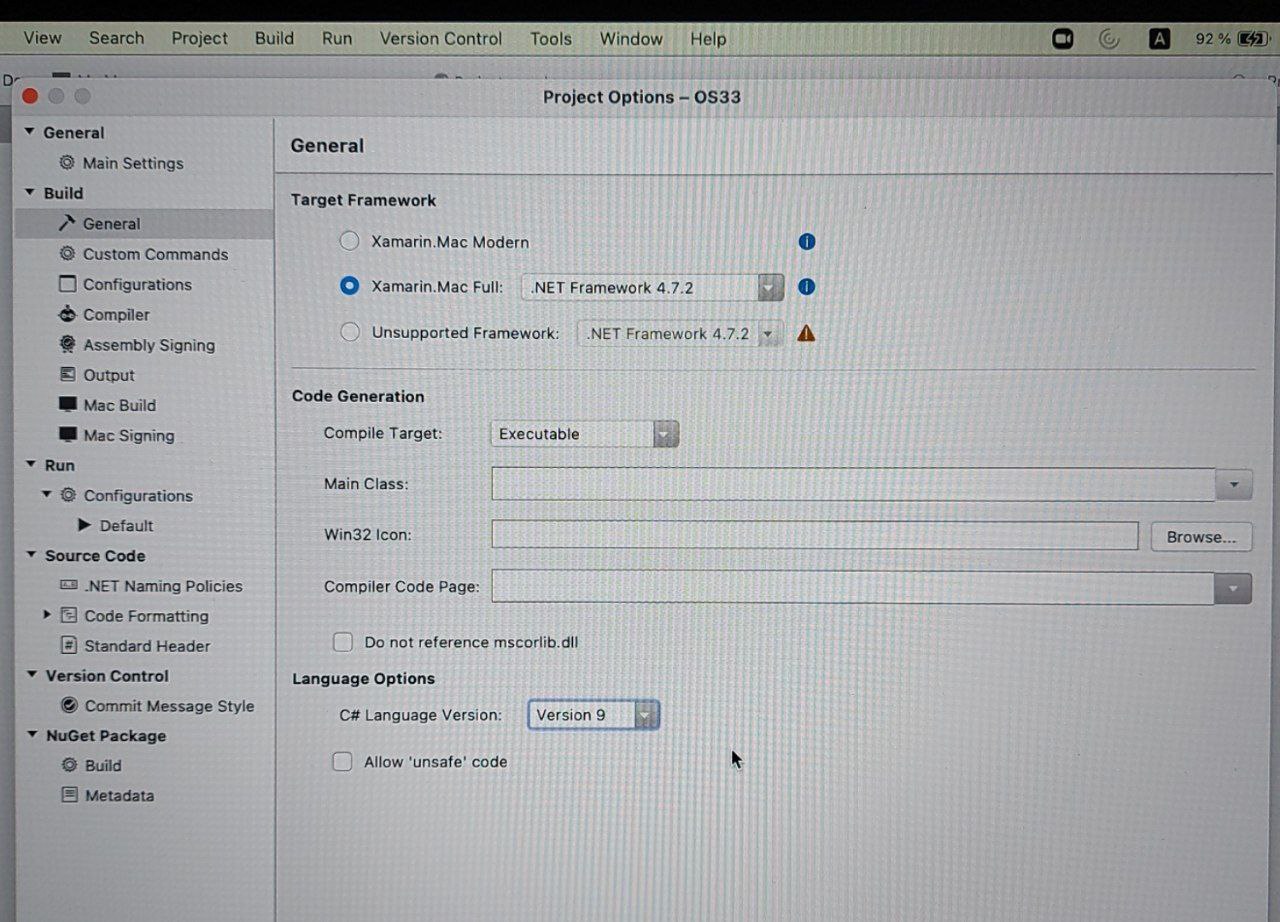This screenshot has height=922, width=1280.
Task: Open Xamarin.Mac Full framework version dropdown
Action: tap(652, 287)
